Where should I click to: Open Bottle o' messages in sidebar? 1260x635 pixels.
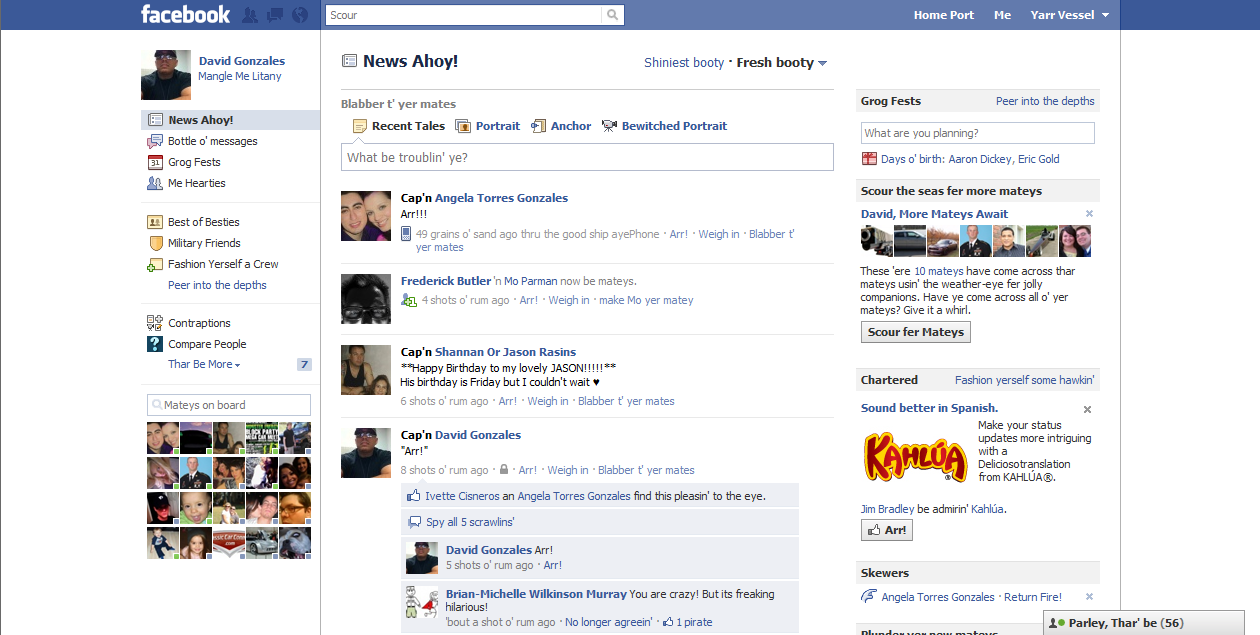[x=212, y=141]
